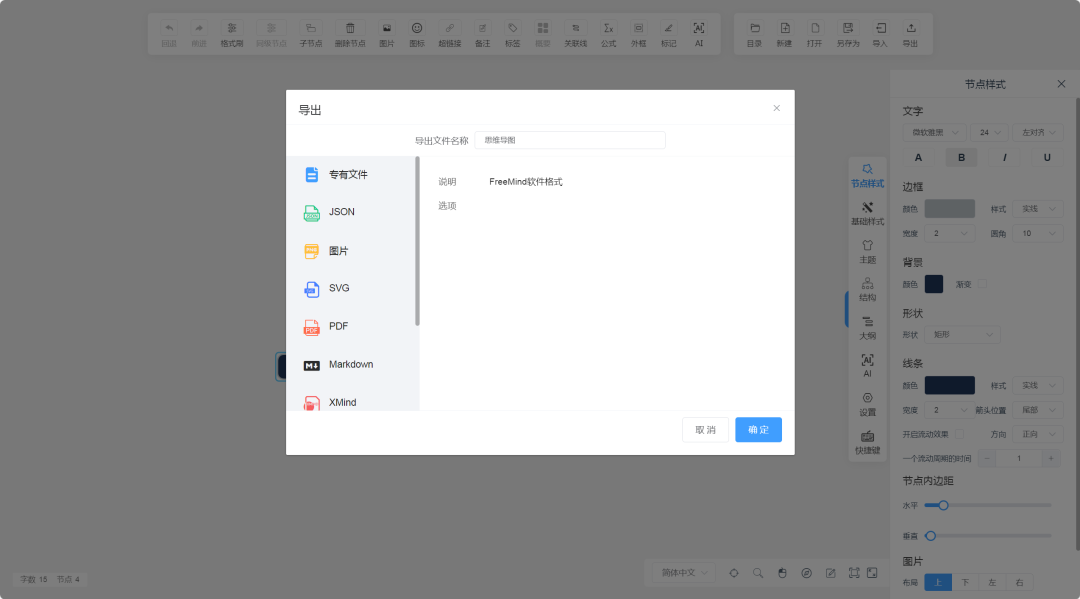Select the SVG export format

pos(337,288)
